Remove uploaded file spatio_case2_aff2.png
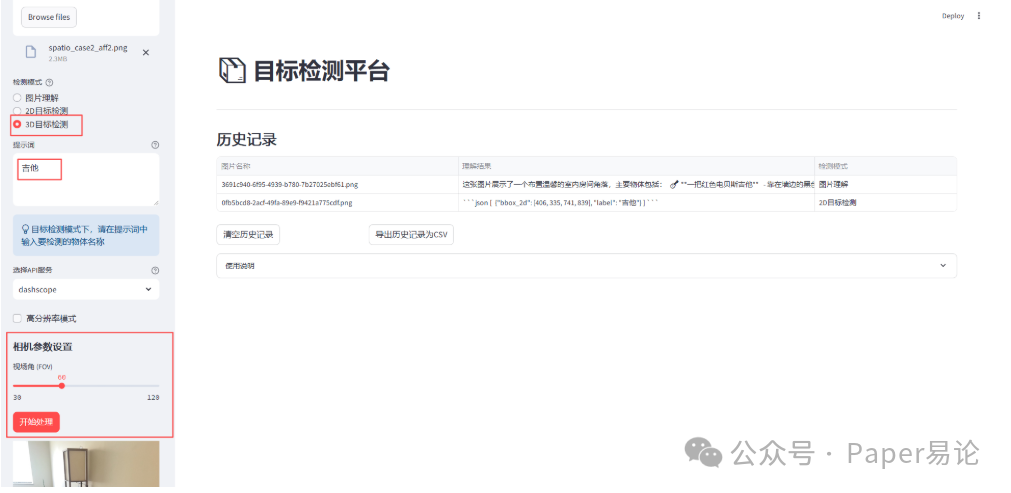 pyautogui.click(x=146, y=53)
